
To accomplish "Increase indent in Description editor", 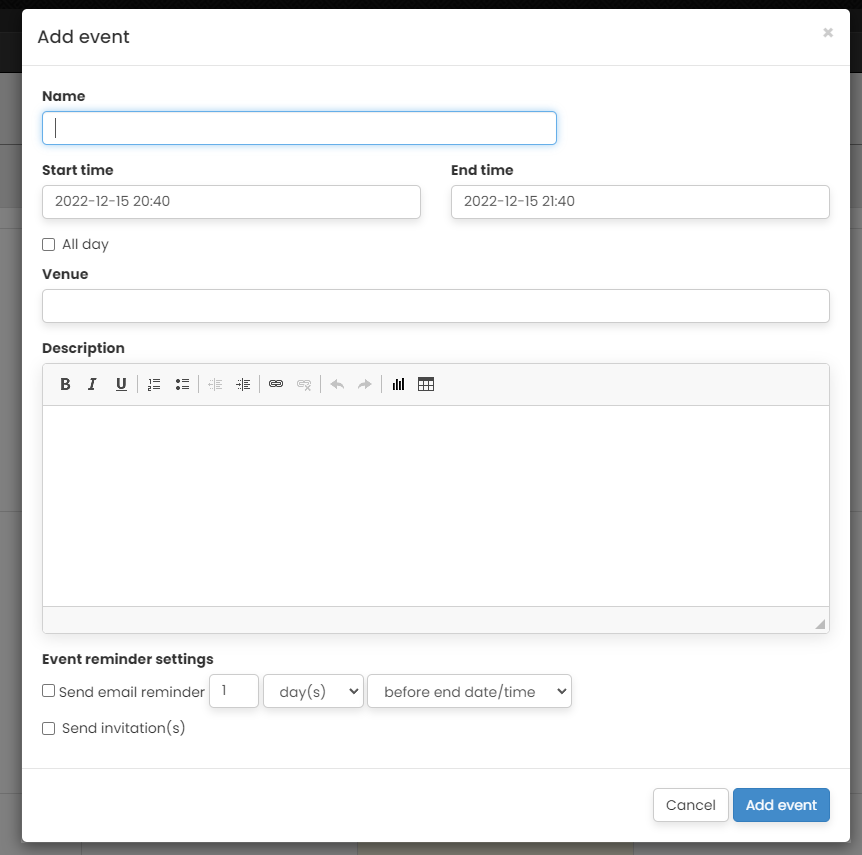I will (243, 384).
